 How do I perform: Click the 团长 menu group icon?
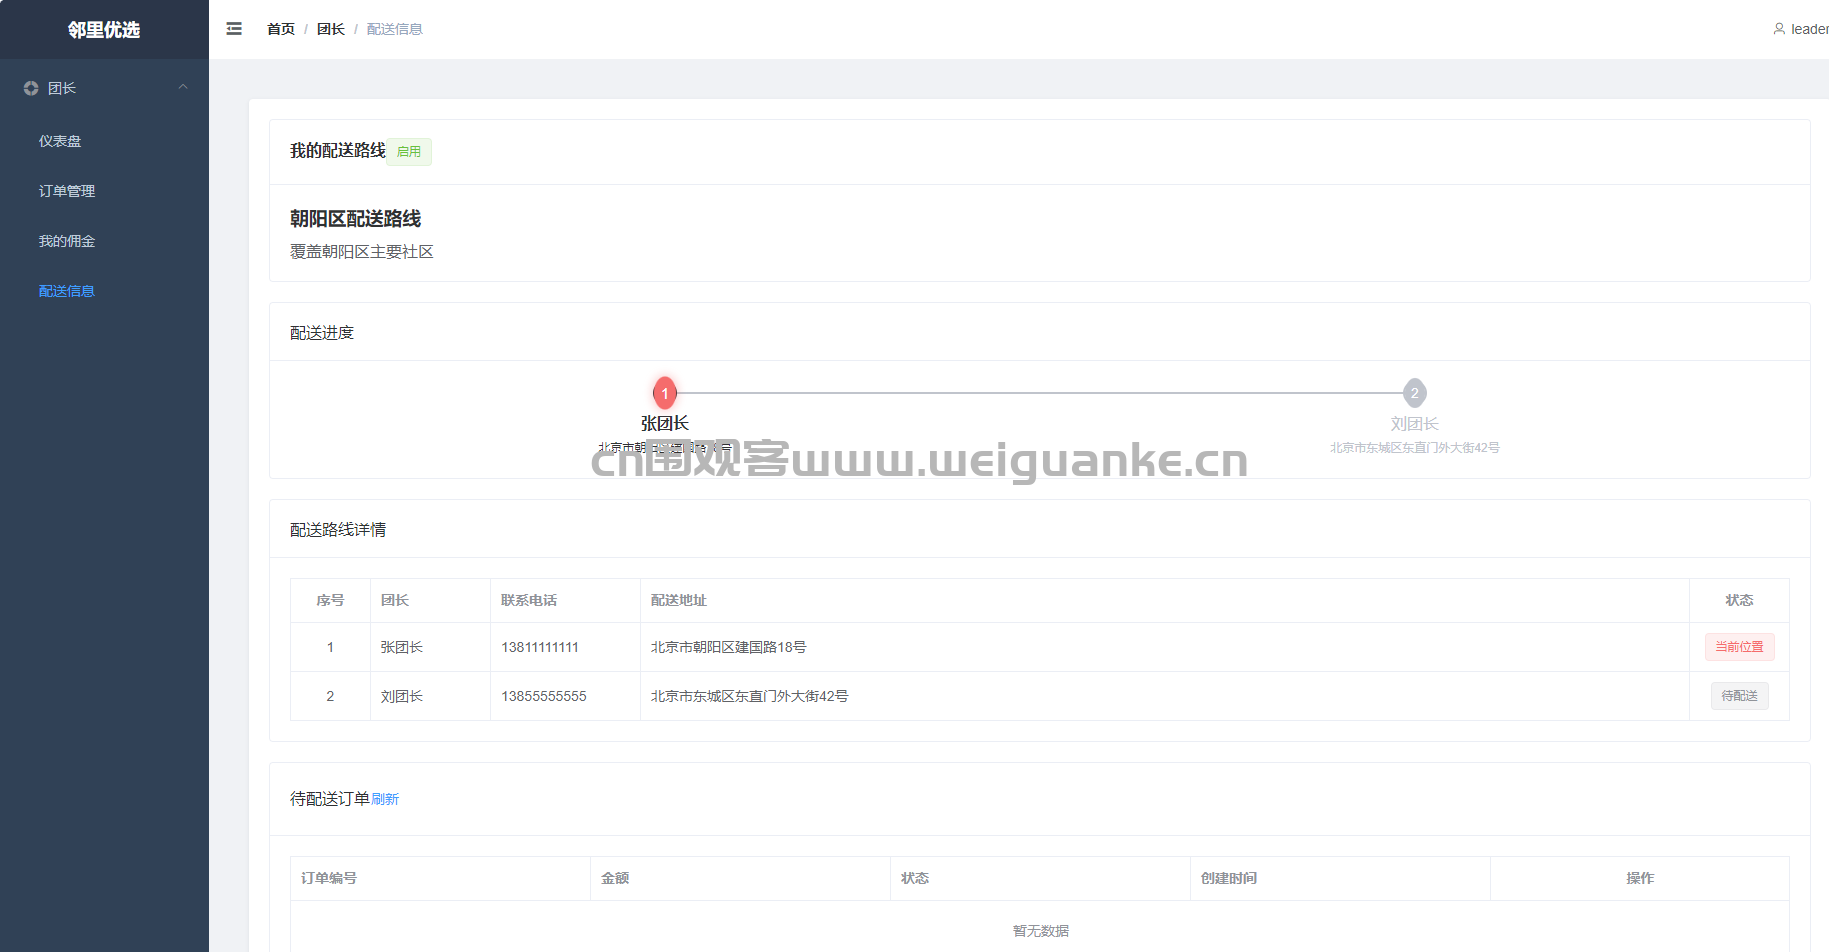coord(31,88)
